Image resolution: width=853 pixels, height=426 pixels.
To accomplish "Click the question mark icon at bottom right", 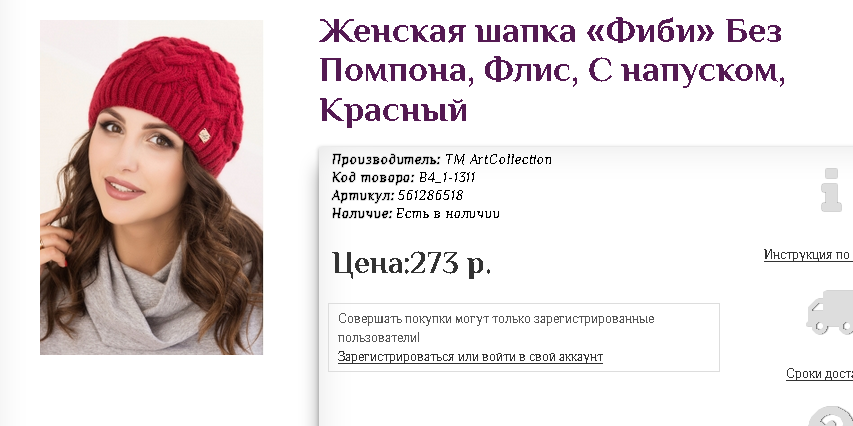I will coord(832,417).
